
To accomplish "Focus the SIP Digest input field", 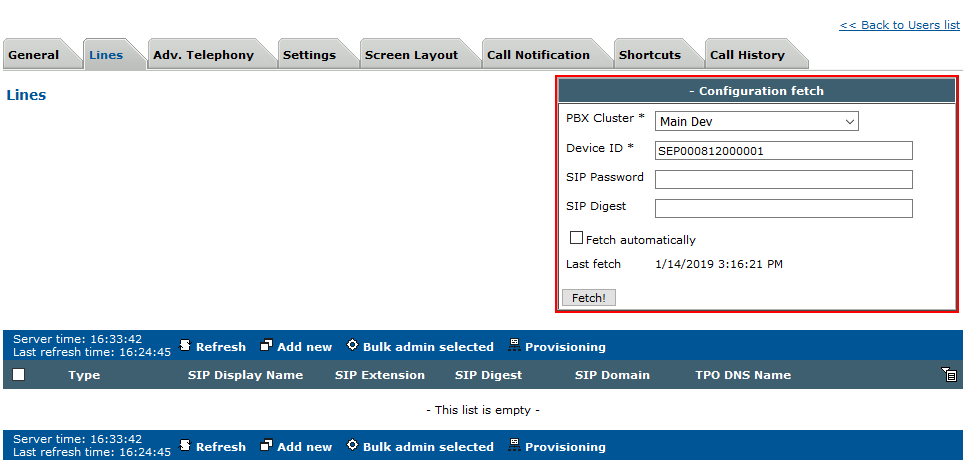I will coord(783,209).
